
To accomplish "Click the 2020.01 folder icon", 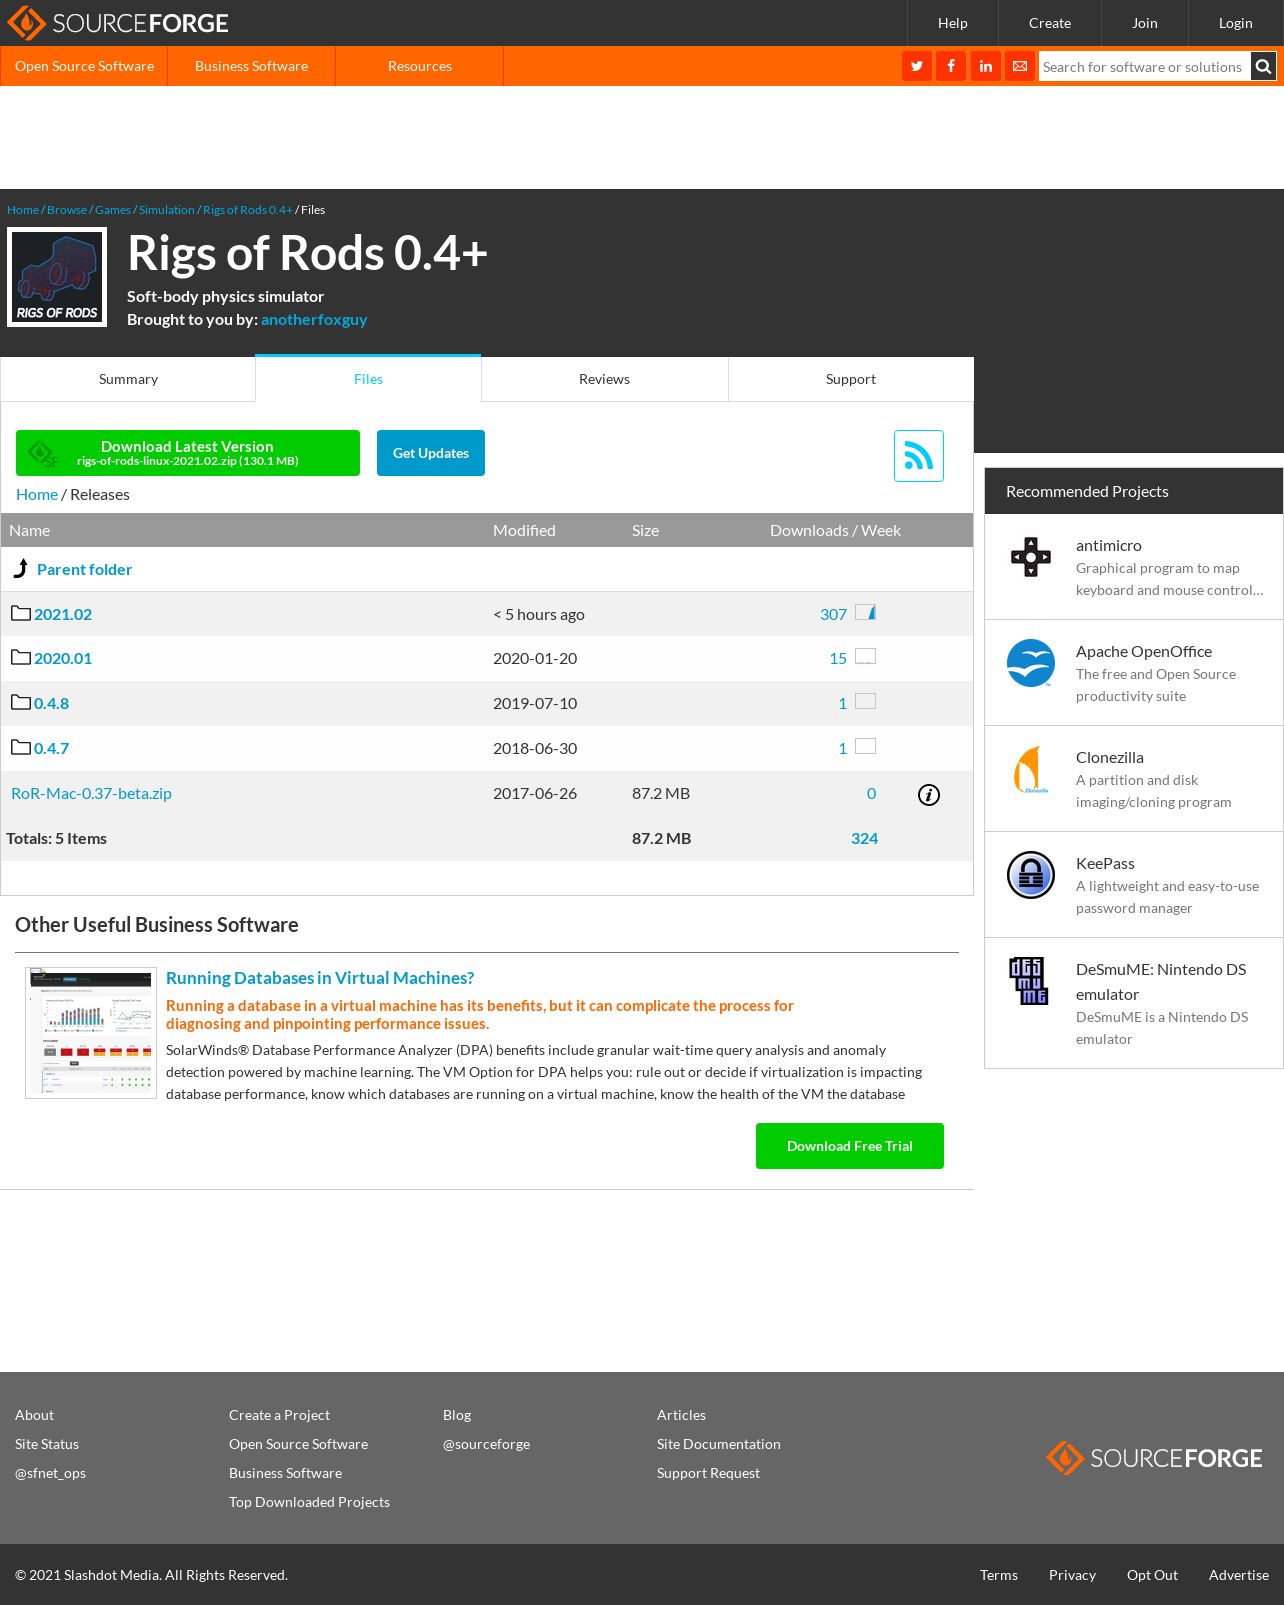I will point(21,657).
